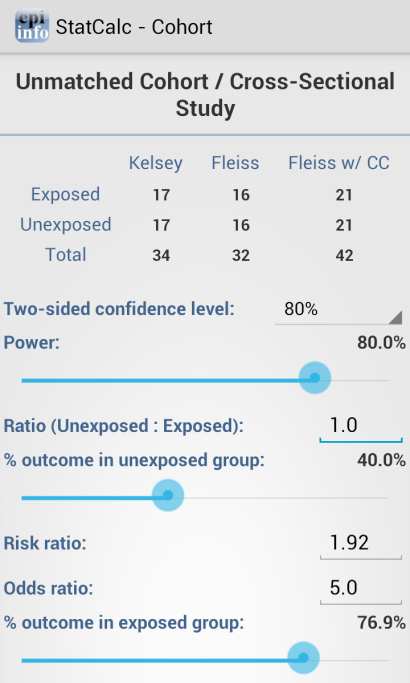Click the Power slider handle

coord(315,378)
